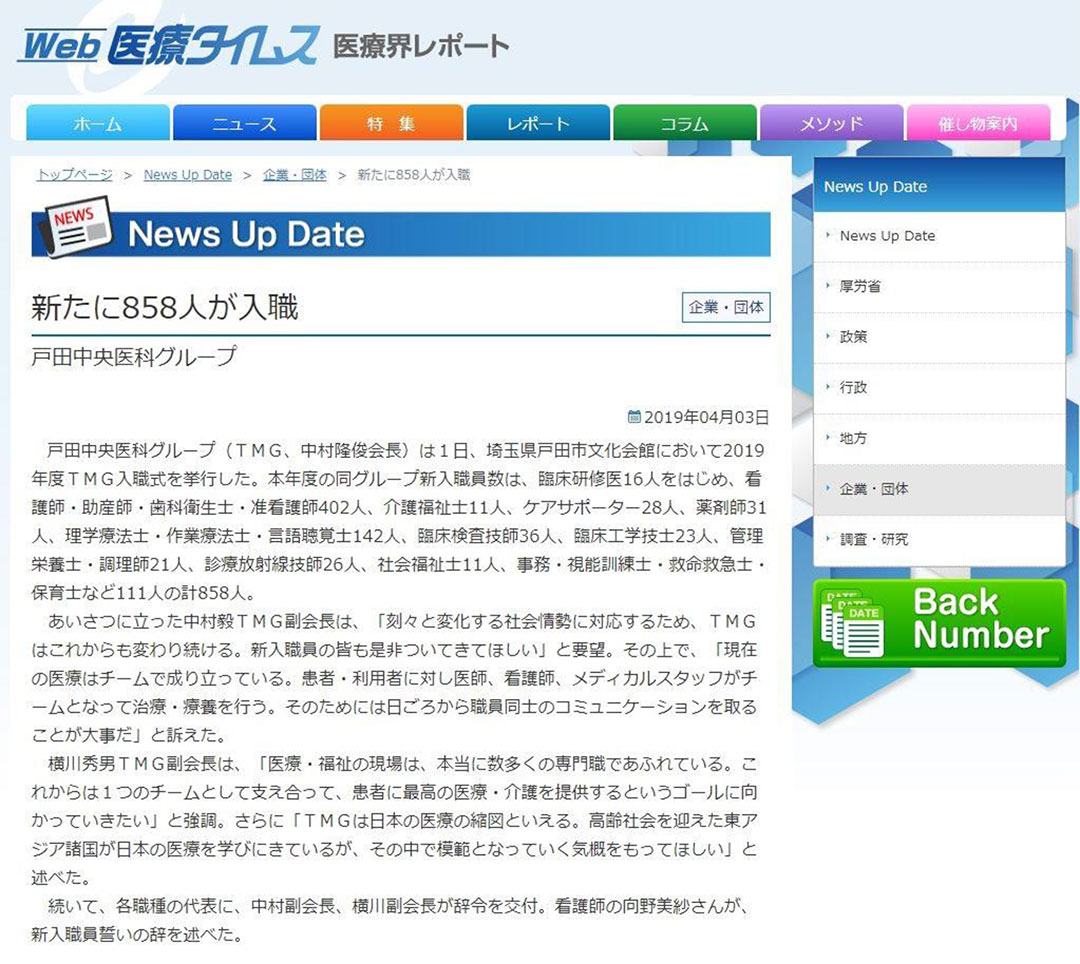
Task: Open the green Back Number button
Action: pos(939,623)
